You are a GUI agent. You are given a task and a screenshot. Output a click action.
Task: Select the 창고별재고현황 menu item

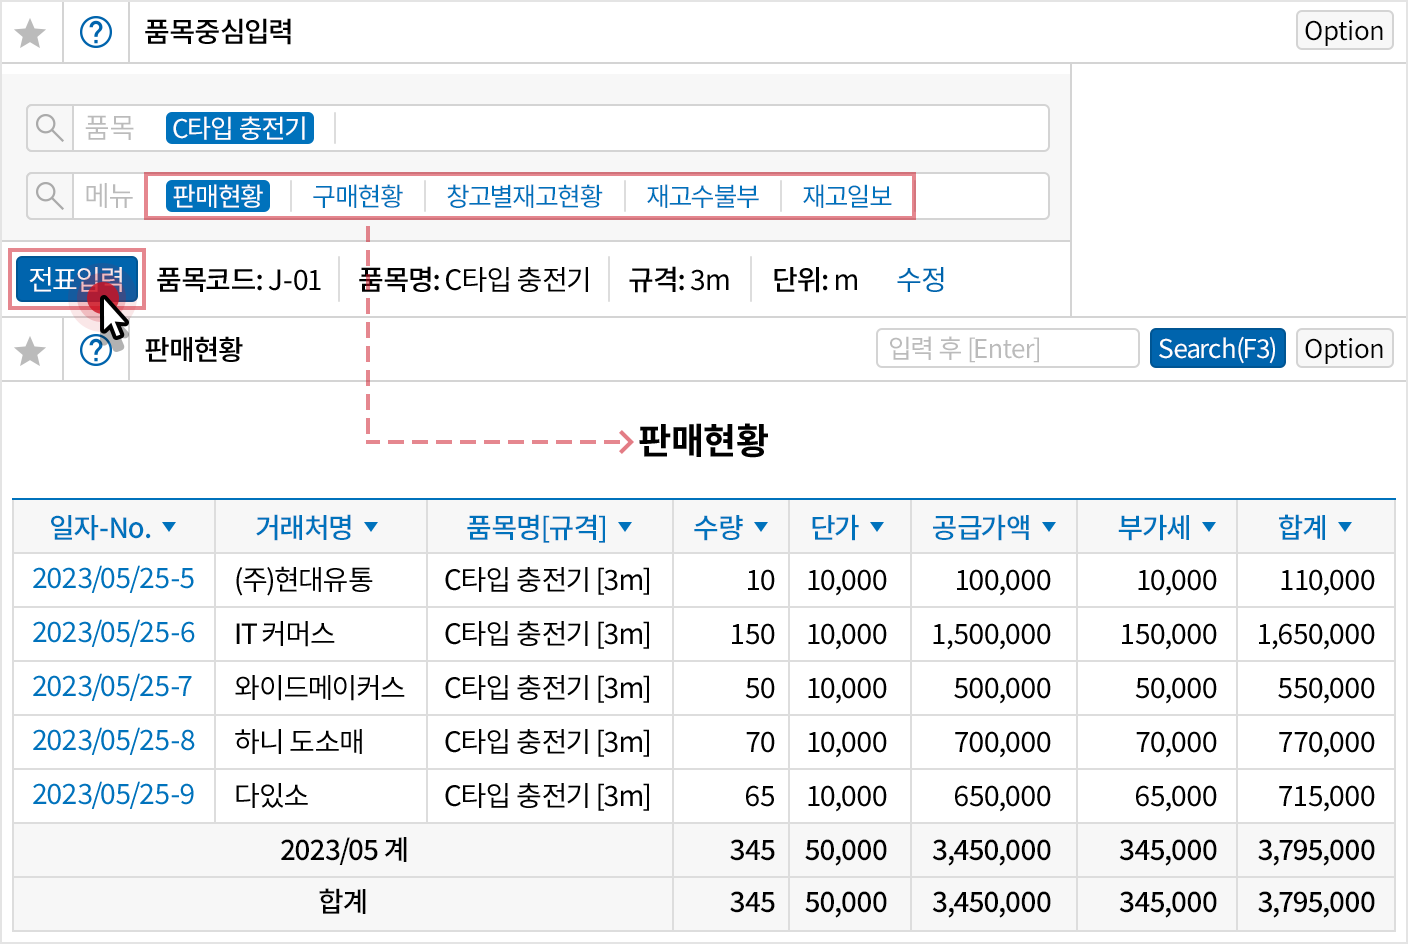[x=523, y=196]
